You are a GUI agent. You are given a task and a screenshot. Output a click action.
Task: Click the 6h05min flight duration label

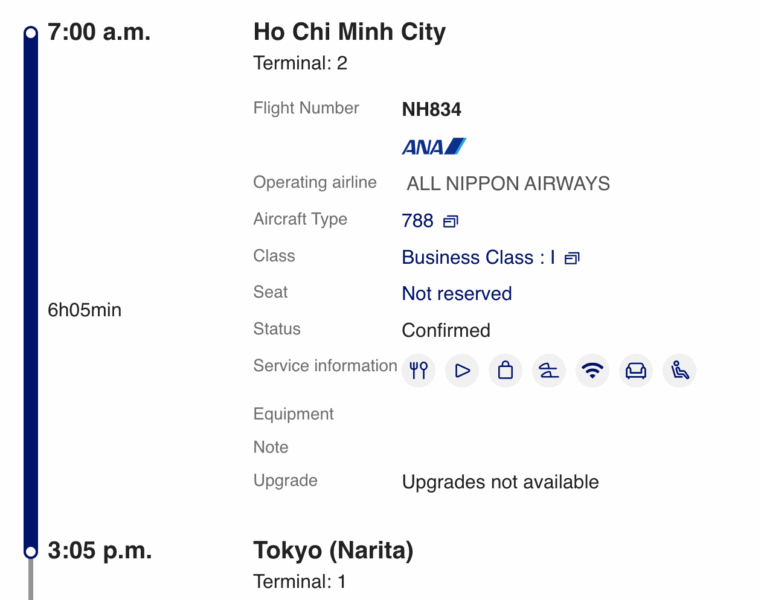(85, 310)
